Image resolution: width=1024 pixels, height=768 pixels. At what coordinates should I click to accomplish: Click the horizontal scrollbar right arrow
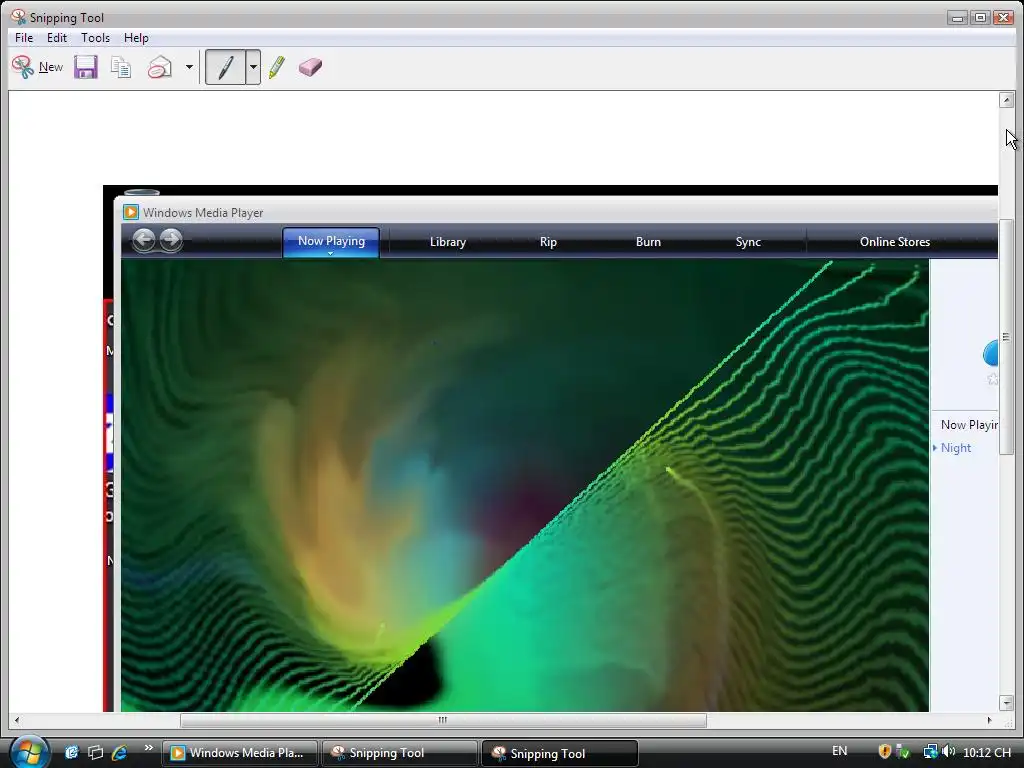989,720
